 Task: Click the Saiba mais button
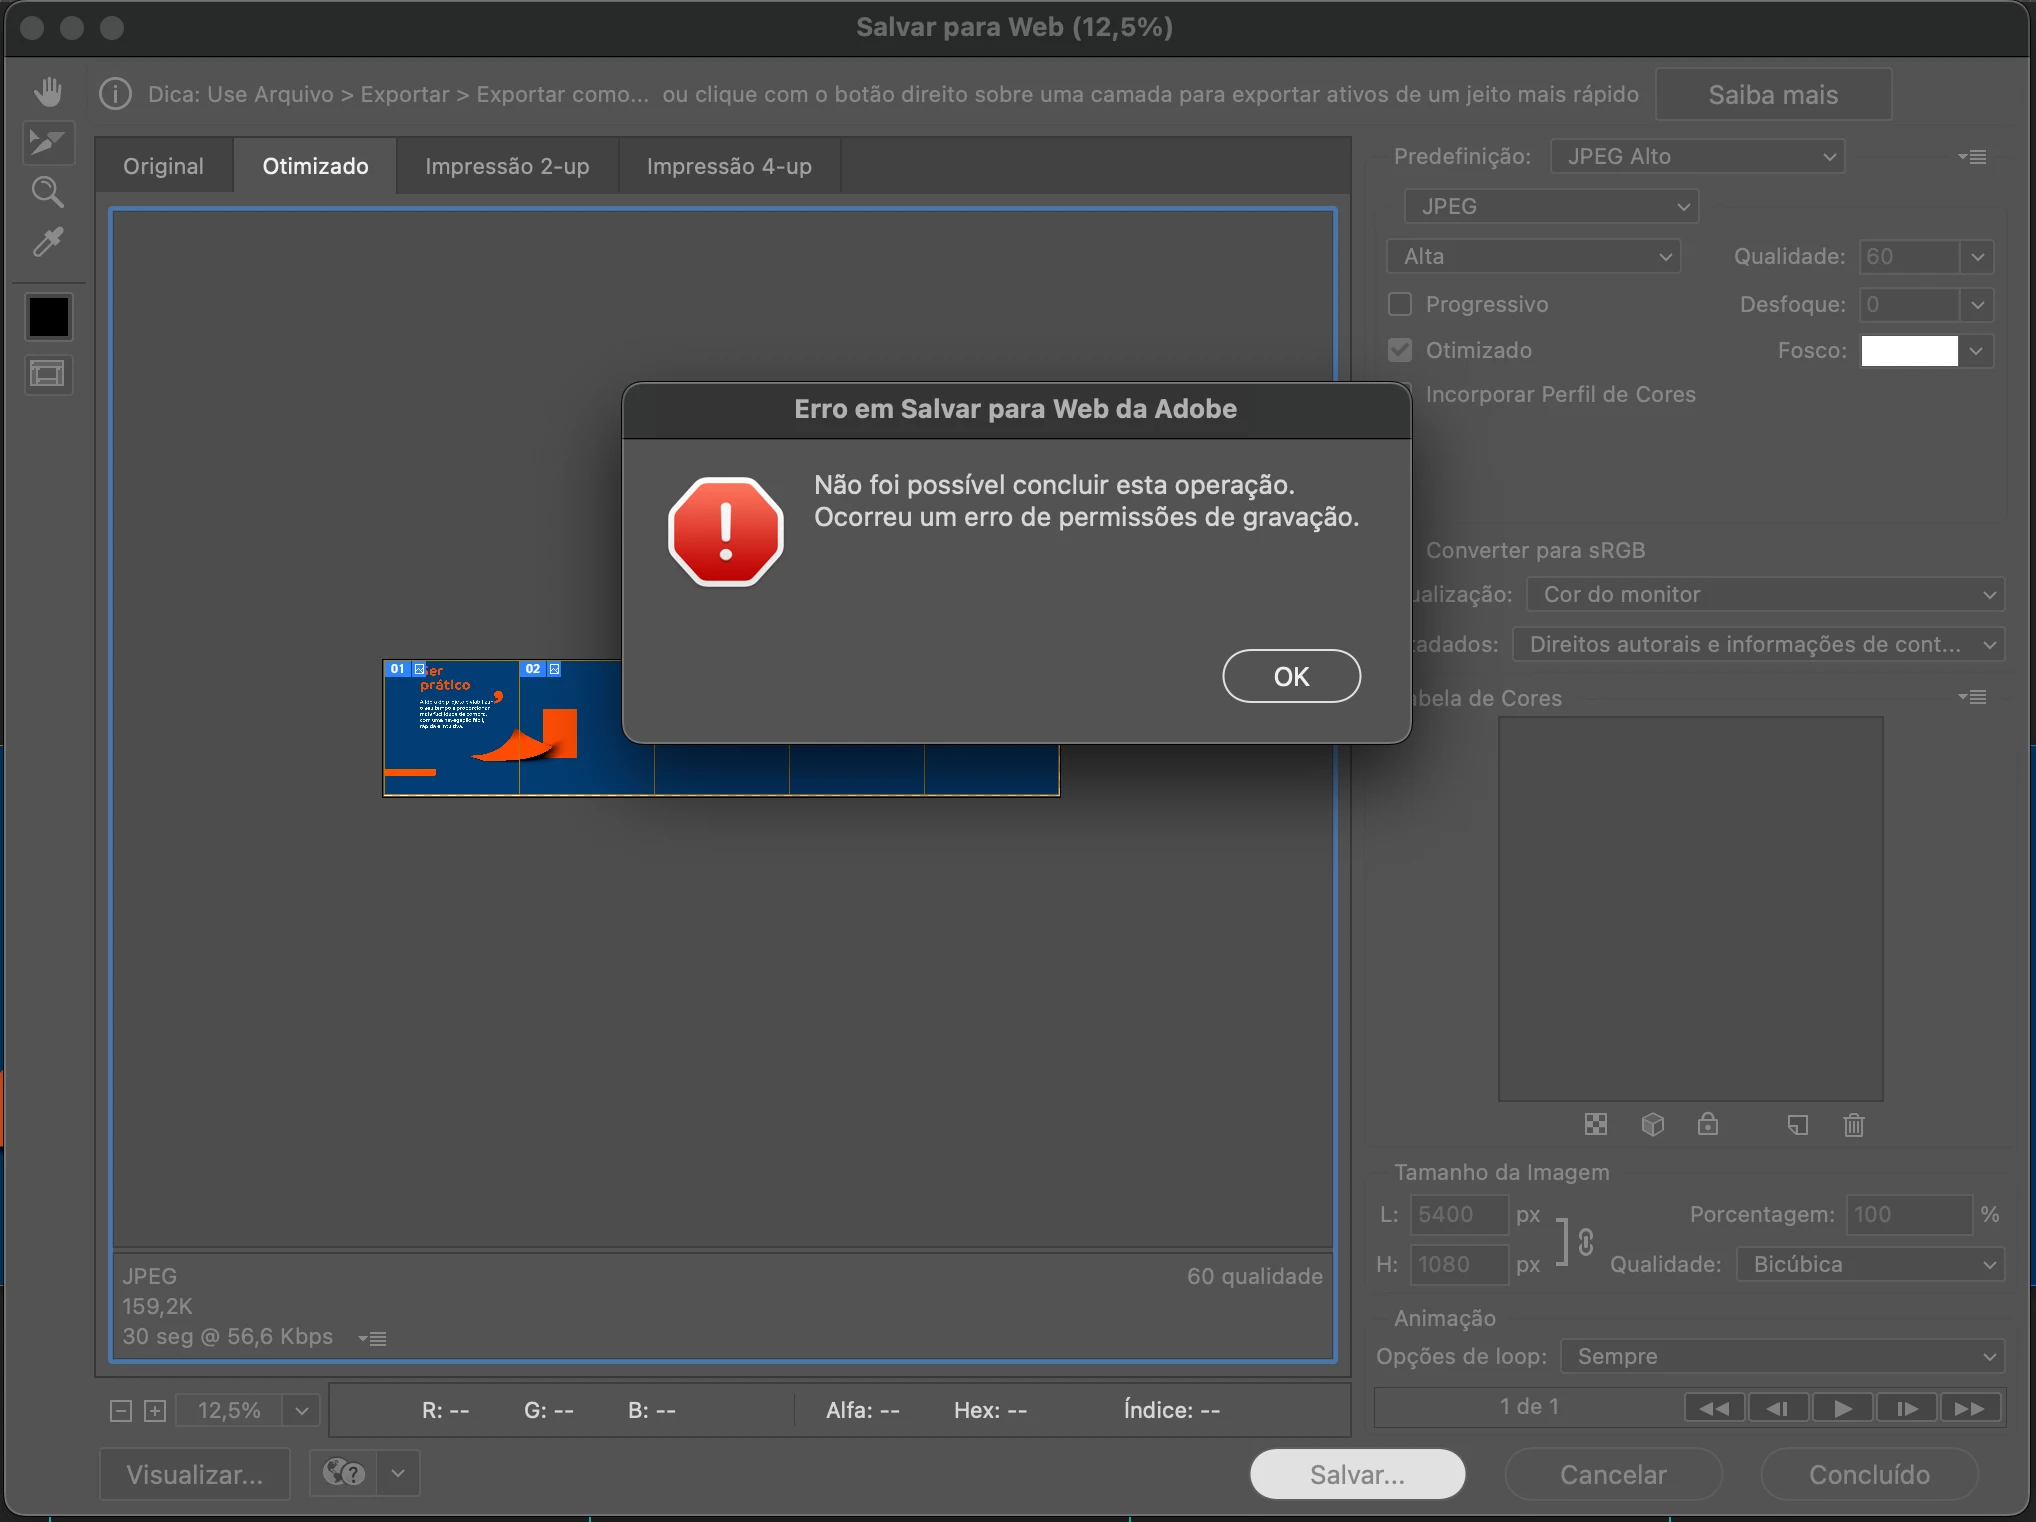[1772, 95]
